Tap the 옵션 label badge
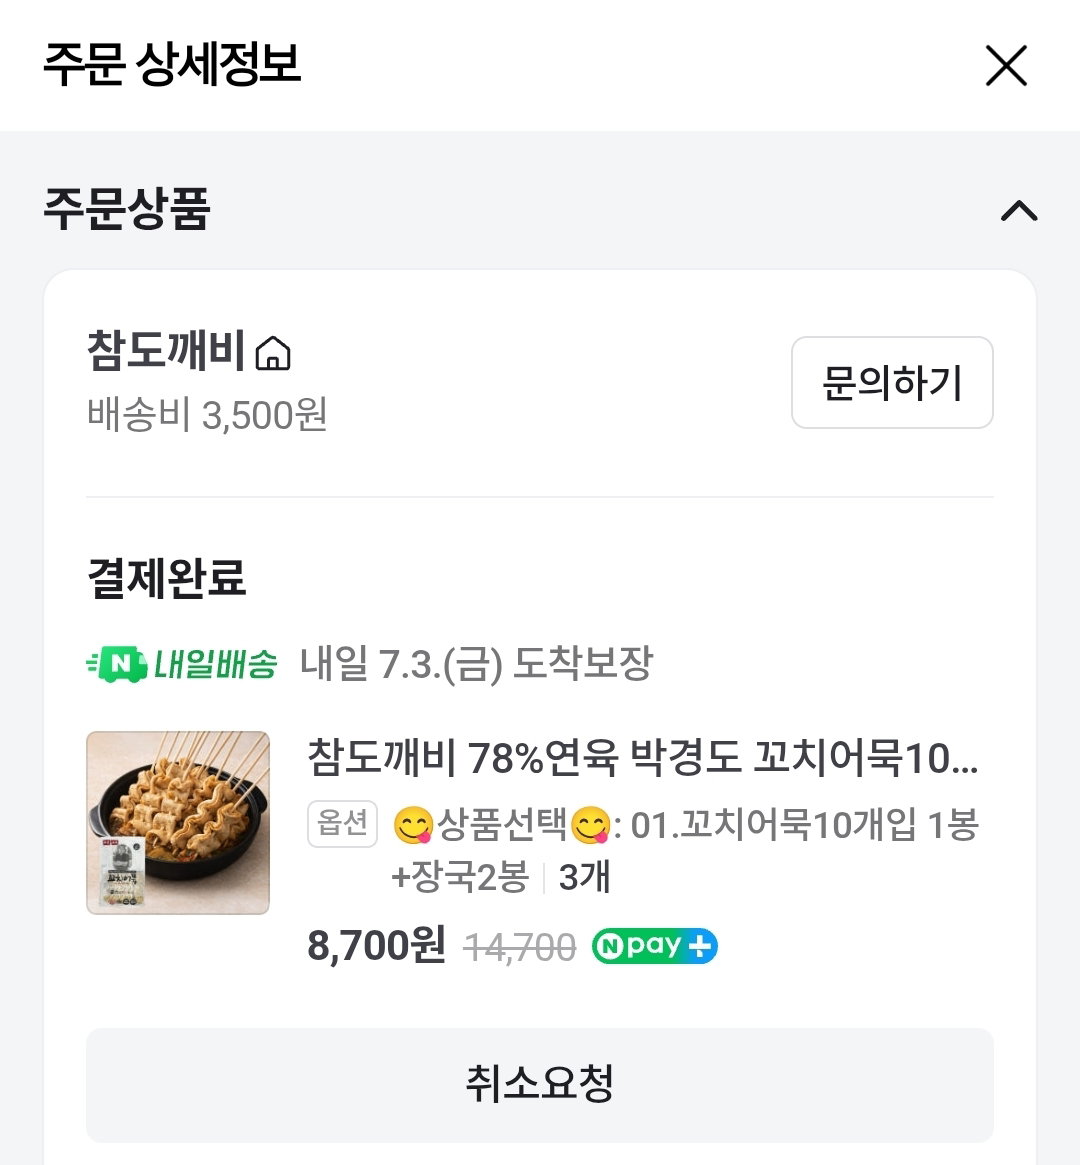This screenshot has height=1165, width=1080. (x=342, y=824)
